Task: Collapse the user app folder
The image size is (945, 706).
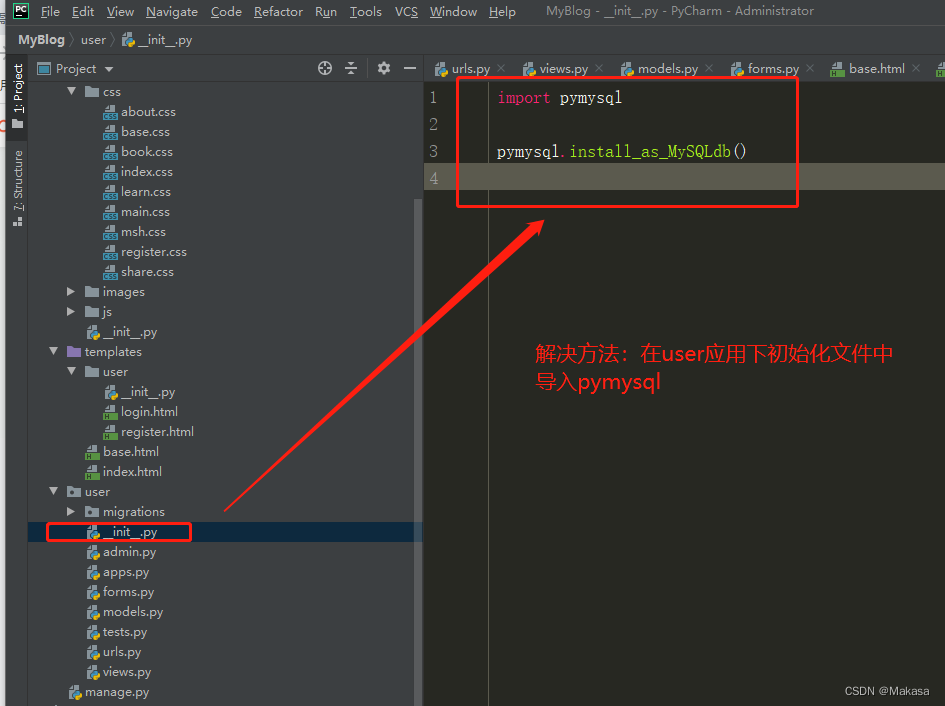Action: tap(54, 491)
